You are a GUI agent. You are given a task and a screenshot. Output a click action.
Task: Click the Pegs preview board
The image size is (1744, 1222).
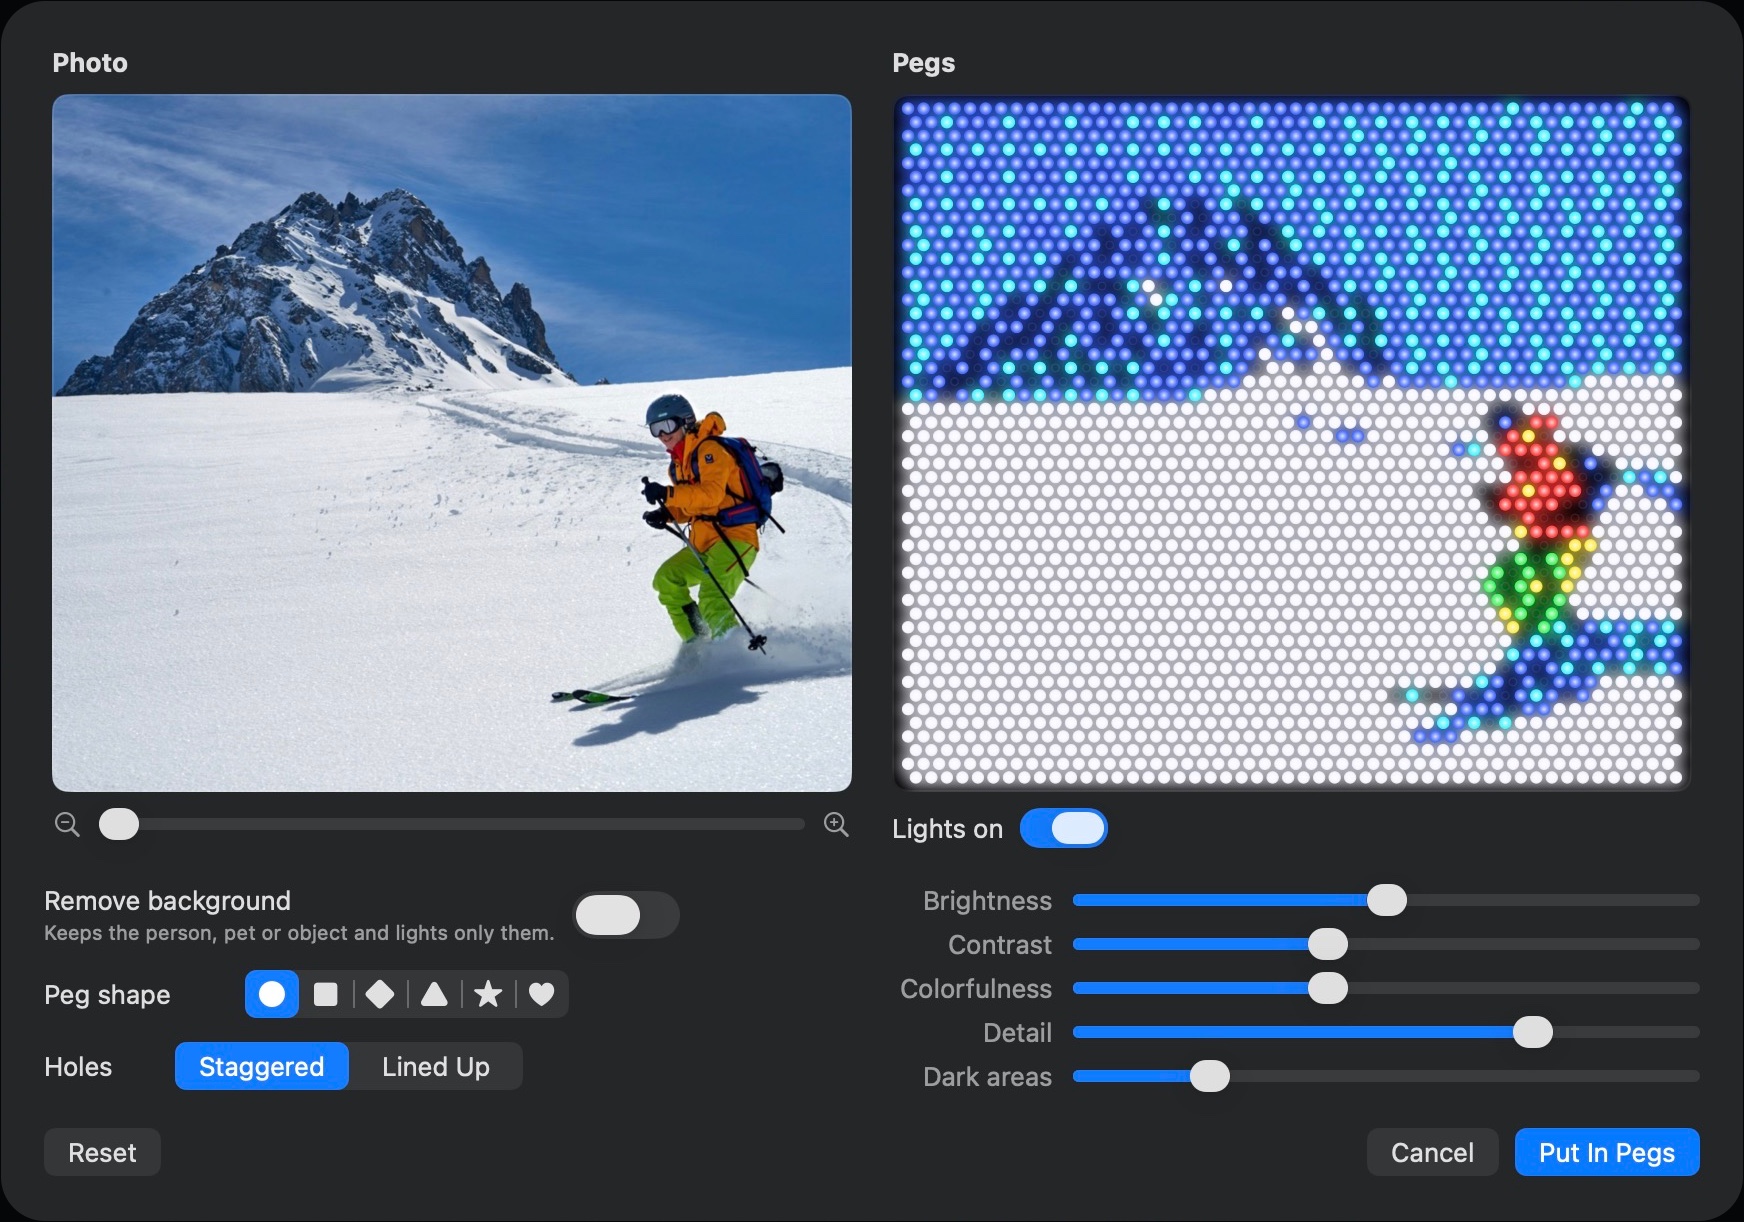click(1292, 443)
